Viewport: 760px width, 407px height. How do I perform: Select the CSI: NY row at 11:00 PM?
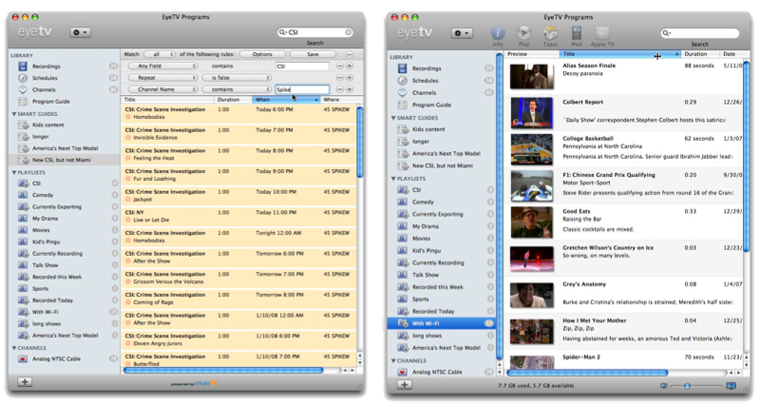[238, 216]
